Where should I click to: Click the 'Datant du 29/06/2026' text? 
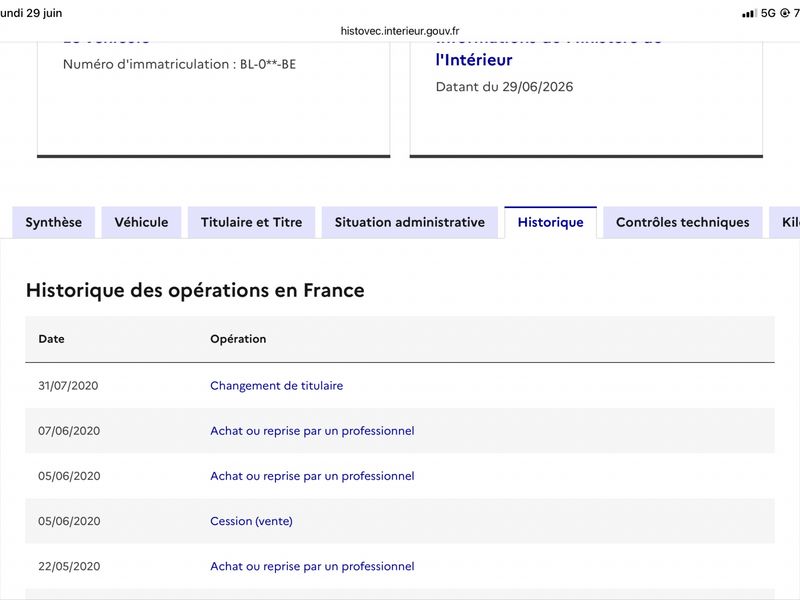click(505, 87)
